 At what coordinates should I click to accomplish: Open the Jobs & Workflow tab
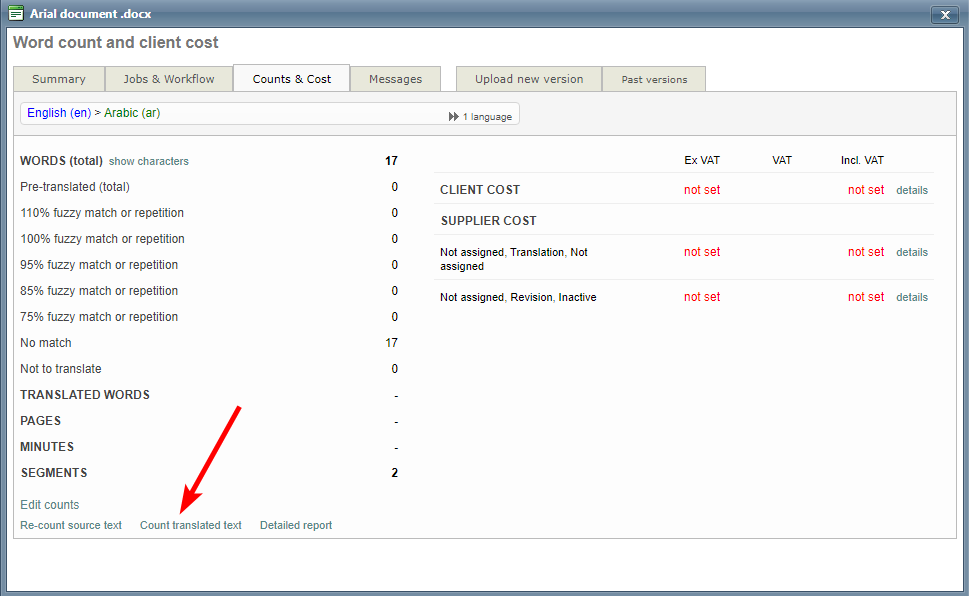tap(169, 79)
